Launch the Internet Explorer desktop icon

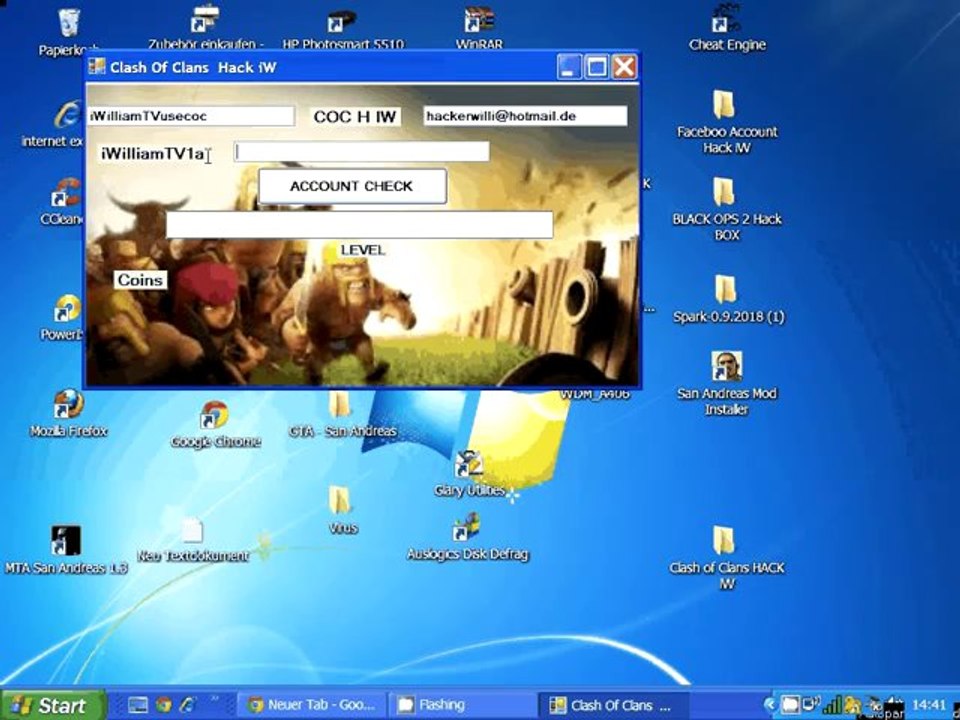click(67, 115)
